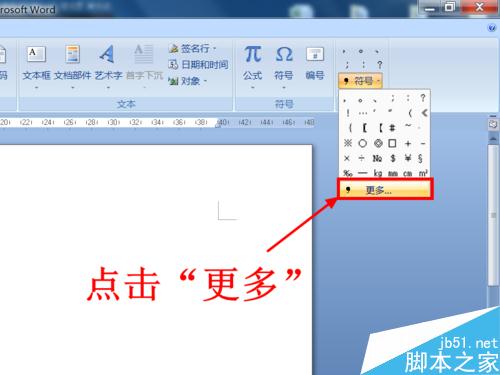Click the Ω 符号 symbol icon
Image resolution: width=500 pixels, height=375 pixels.
(x=284, y=55)
